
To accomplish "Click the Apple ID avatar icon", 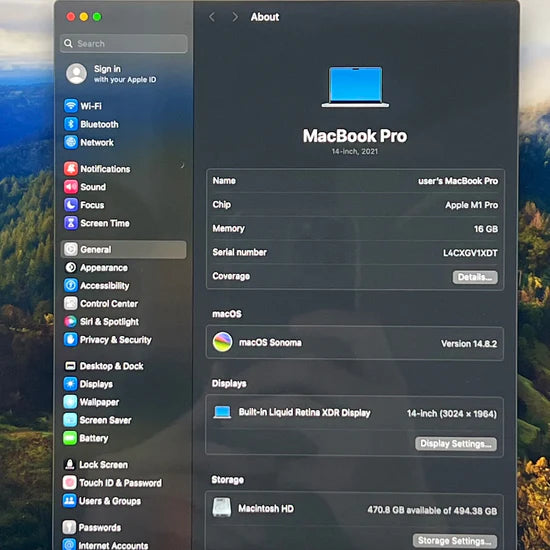I will [76, 74].
